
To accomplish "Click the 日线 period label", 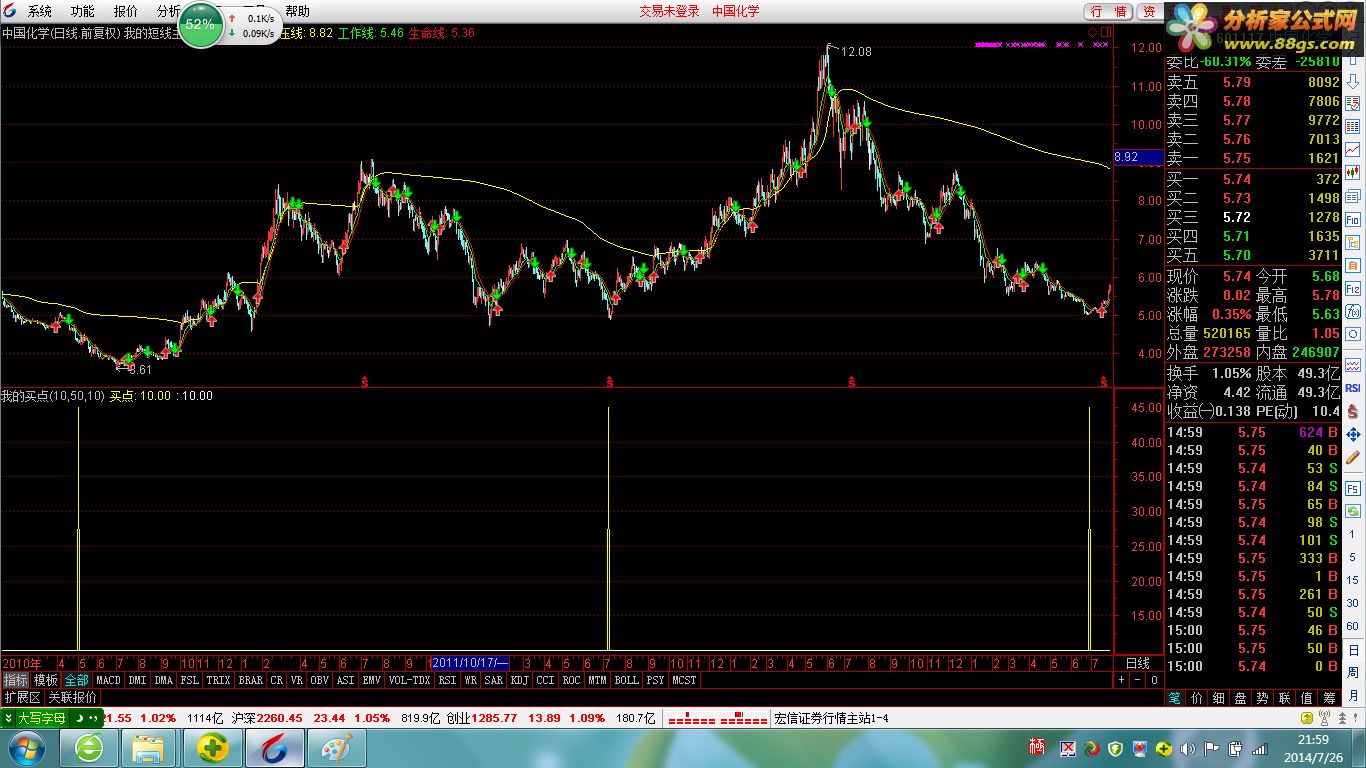I will [x=1138, y=663].
